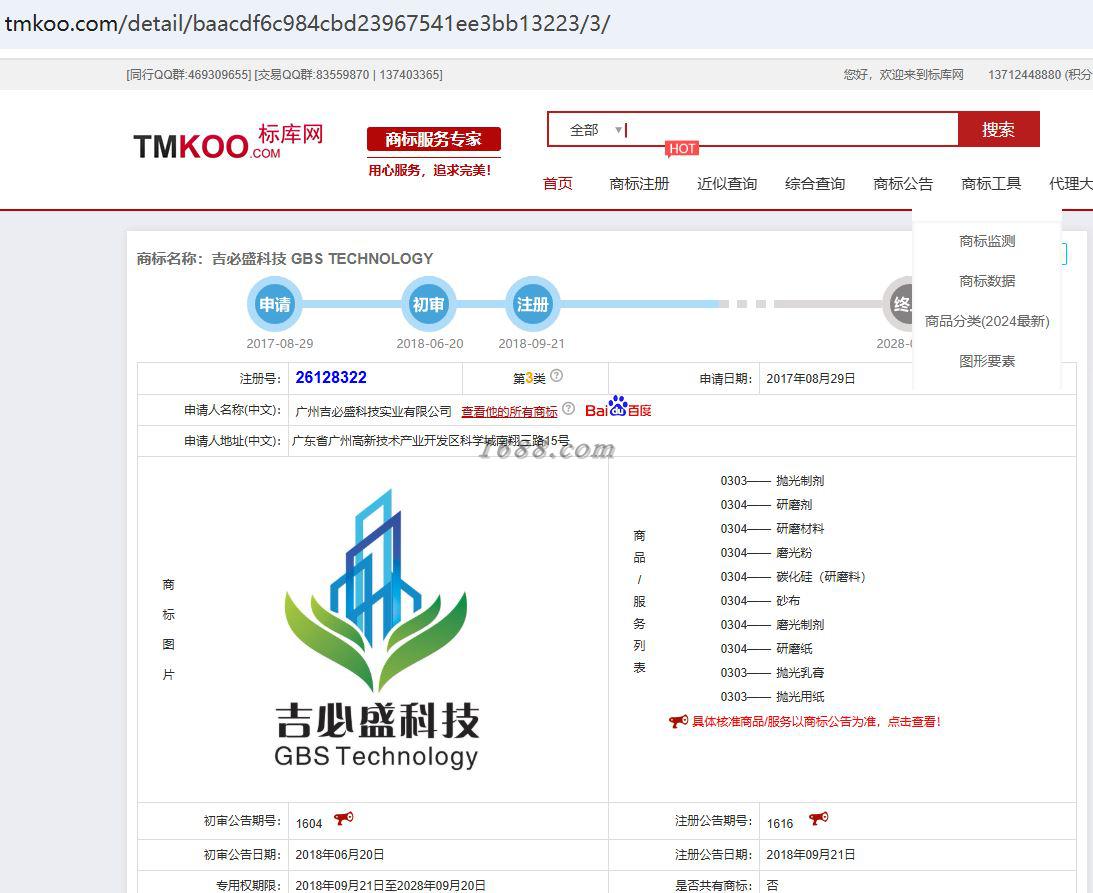Click the red 搜索 button
The height and width of the screenshot is (893, 1093).
pyautogui.click(x=998, y=129)
